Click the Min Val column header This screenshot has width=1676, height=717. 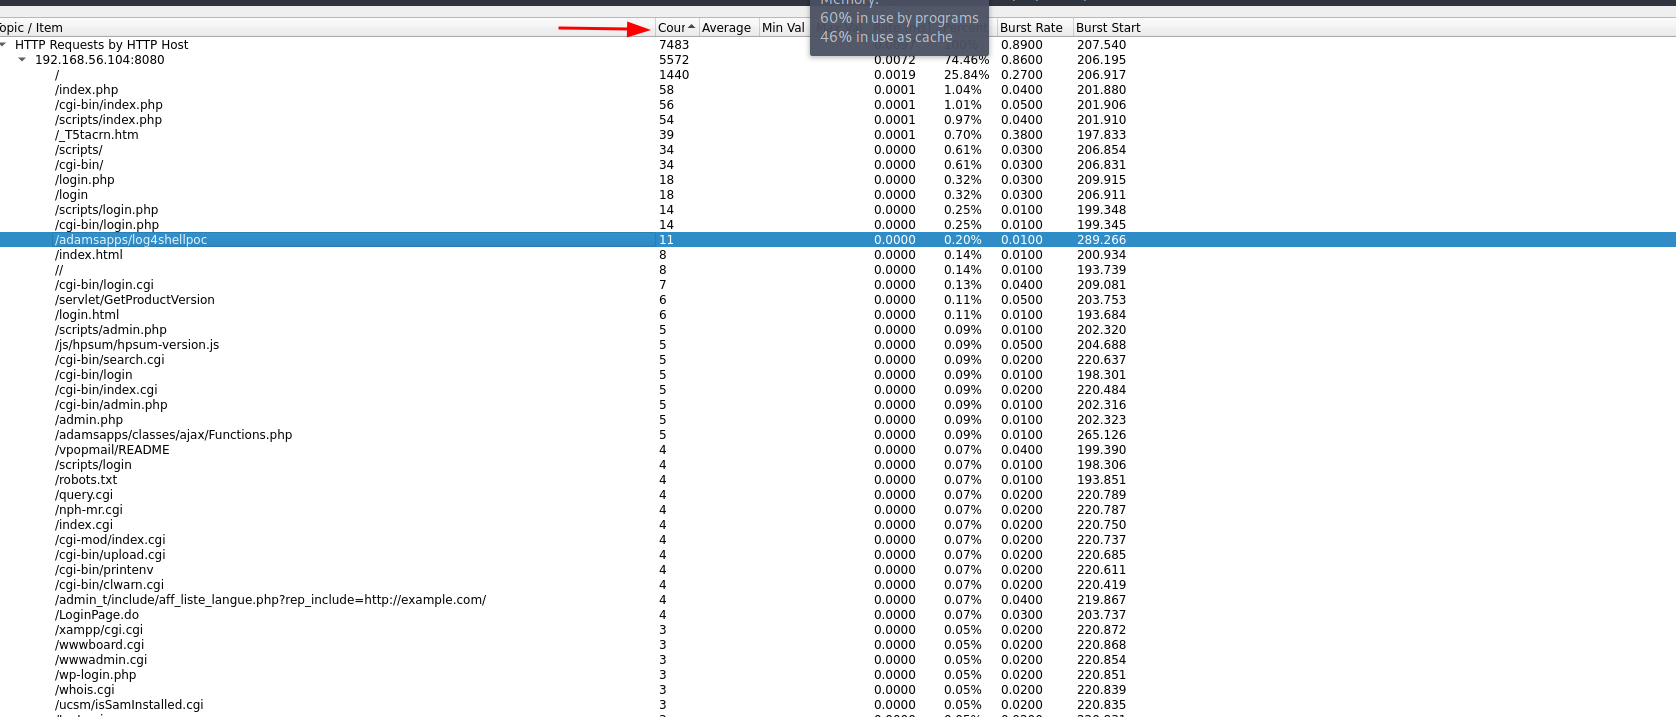[x=782, y=28]
